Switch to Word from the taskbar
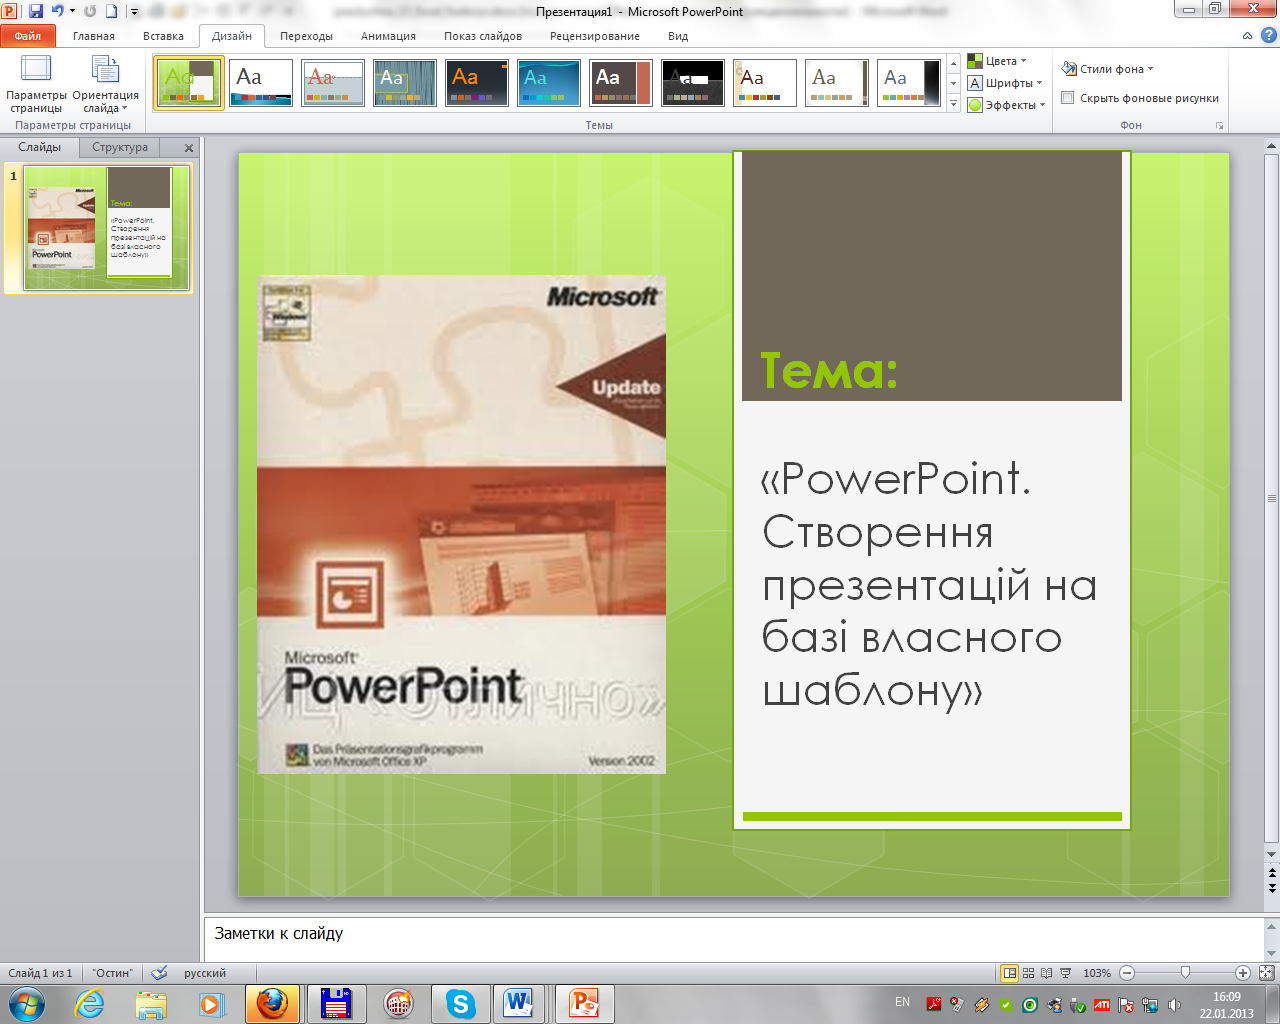Image resolution: width=1280 pixels, height=1024 pixels. [x=518, y=1003]
